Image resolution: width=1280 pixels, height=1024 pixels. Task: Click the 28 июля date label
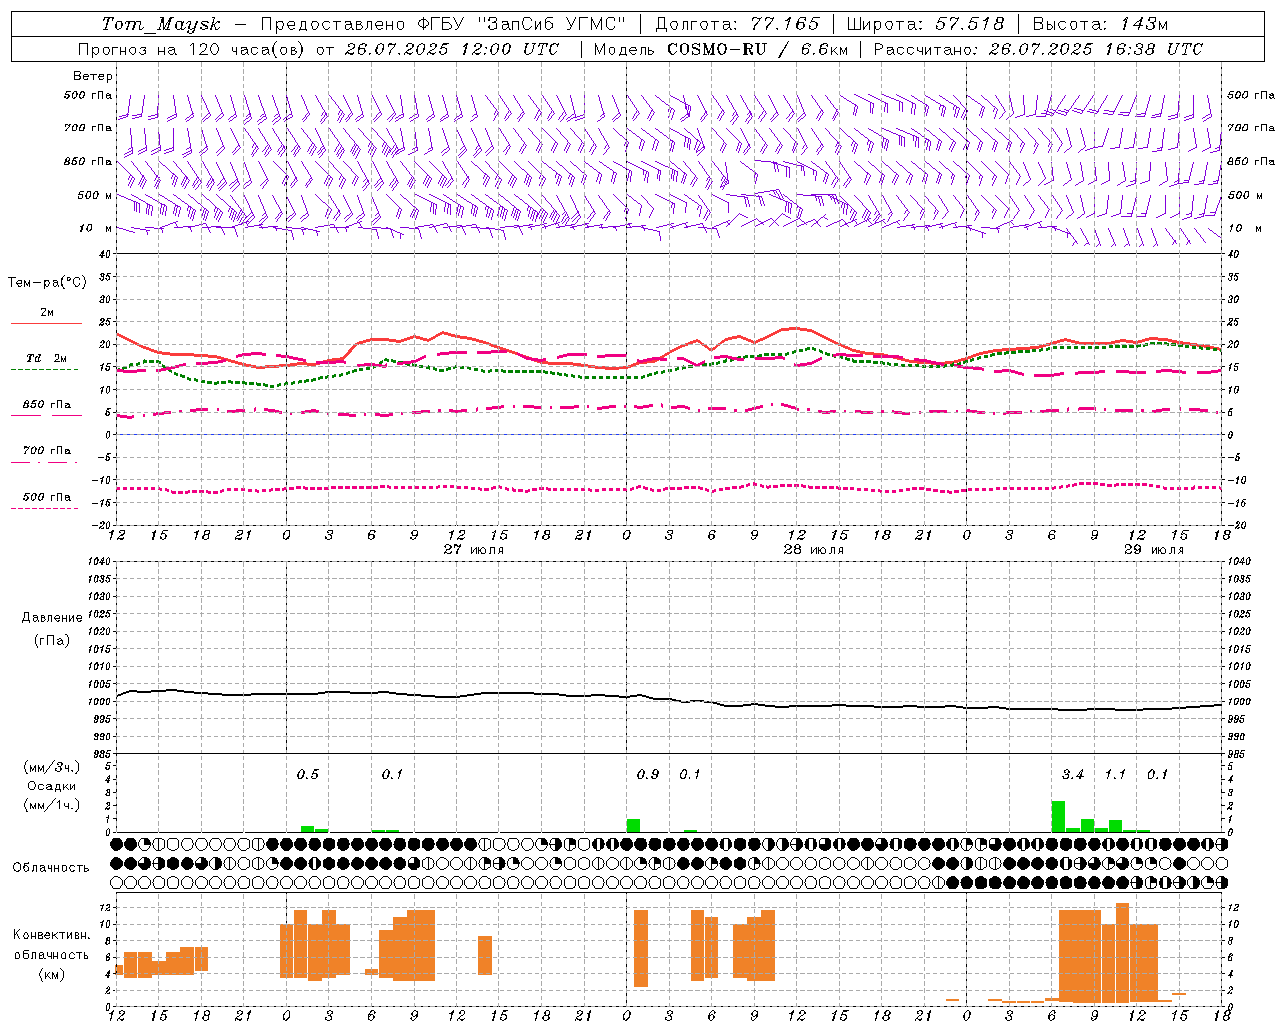(x=814, y=550)
